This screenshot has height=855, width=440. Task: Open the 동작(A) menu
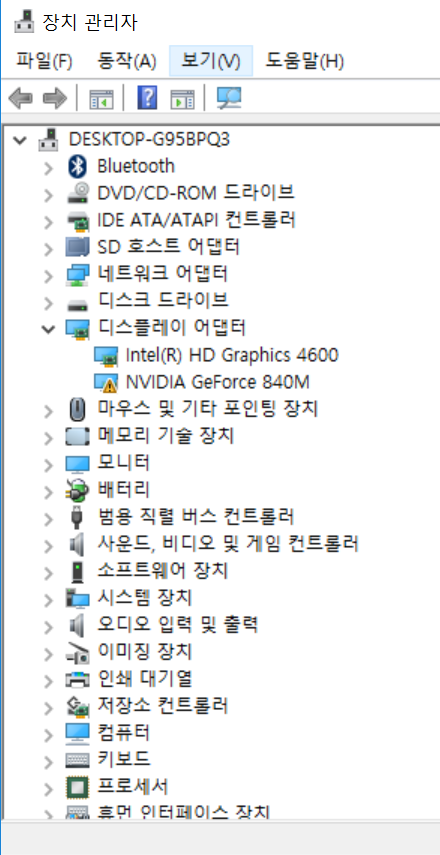coord(126,61)
